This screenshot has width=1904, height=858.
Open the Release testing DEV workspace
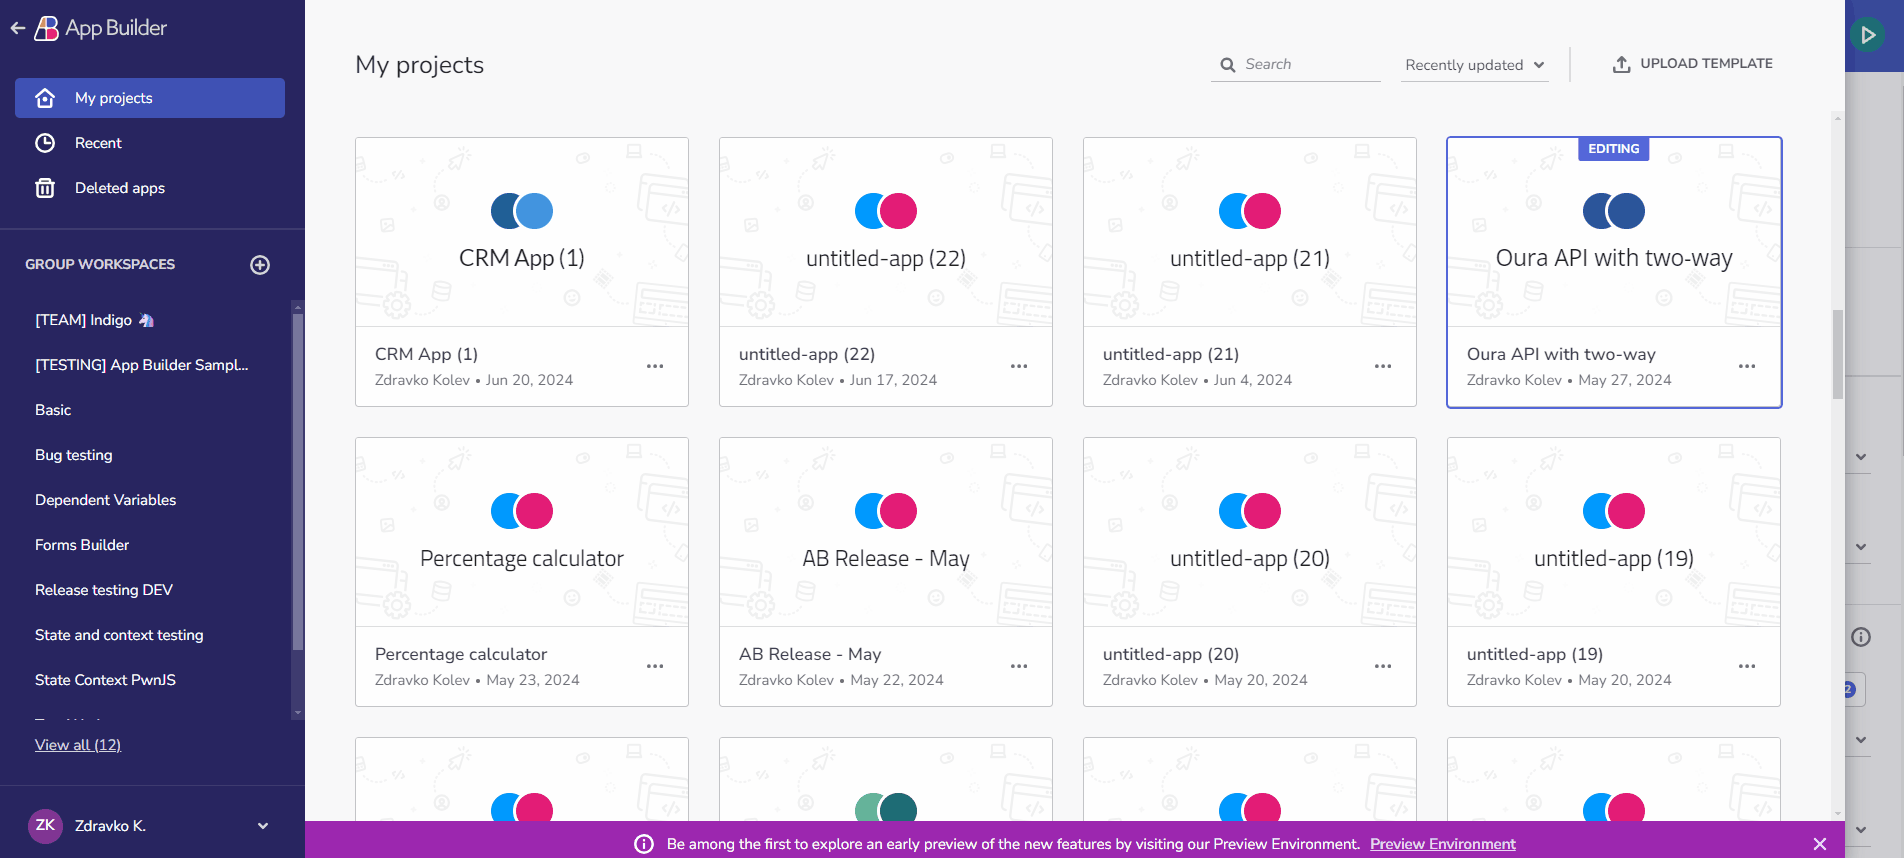click(104, 590)
